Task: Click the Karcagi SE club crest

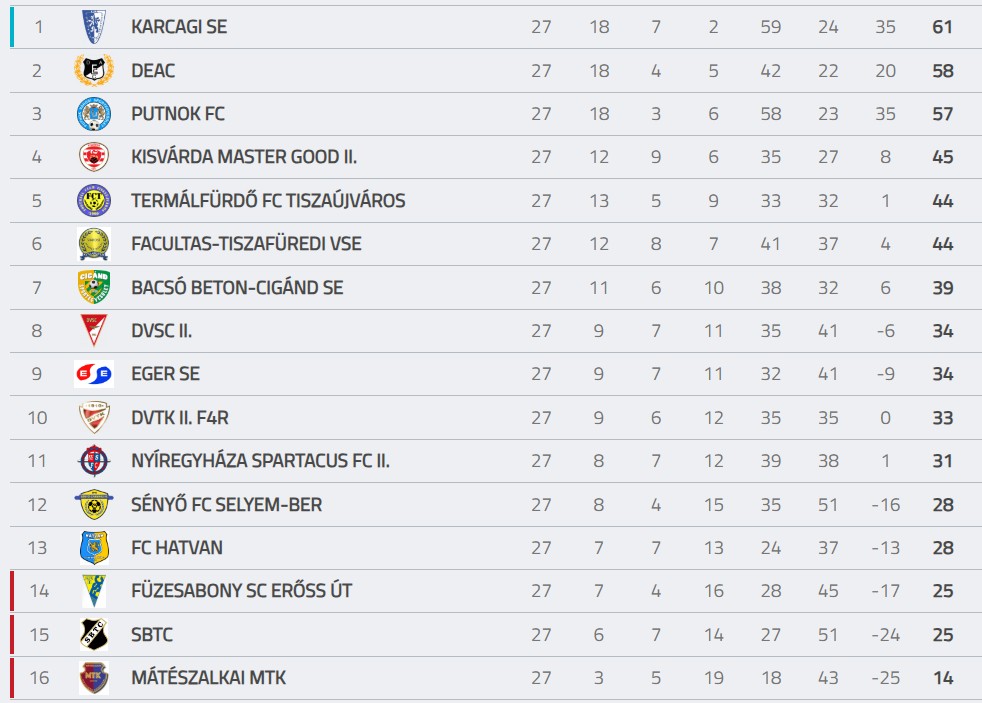Action: (x=94, y=27)
